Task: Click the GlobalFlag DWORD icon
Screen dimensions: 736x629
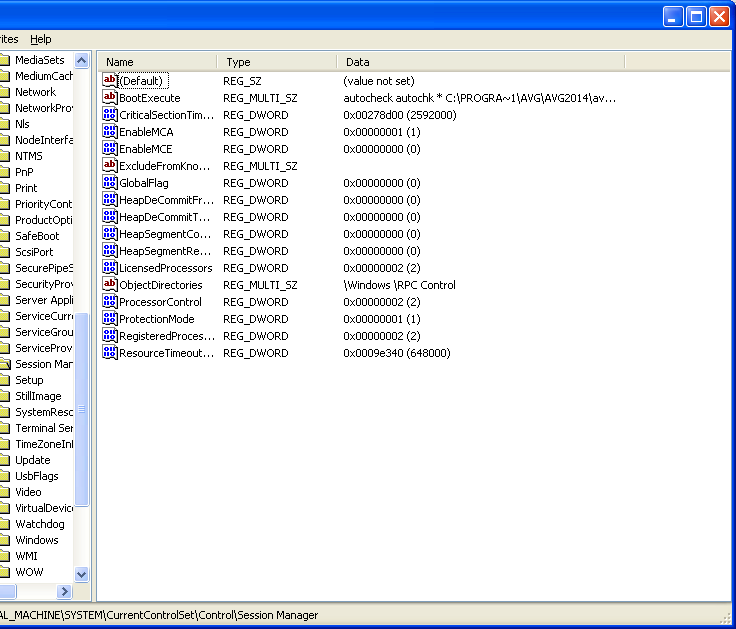Action: 110,183
